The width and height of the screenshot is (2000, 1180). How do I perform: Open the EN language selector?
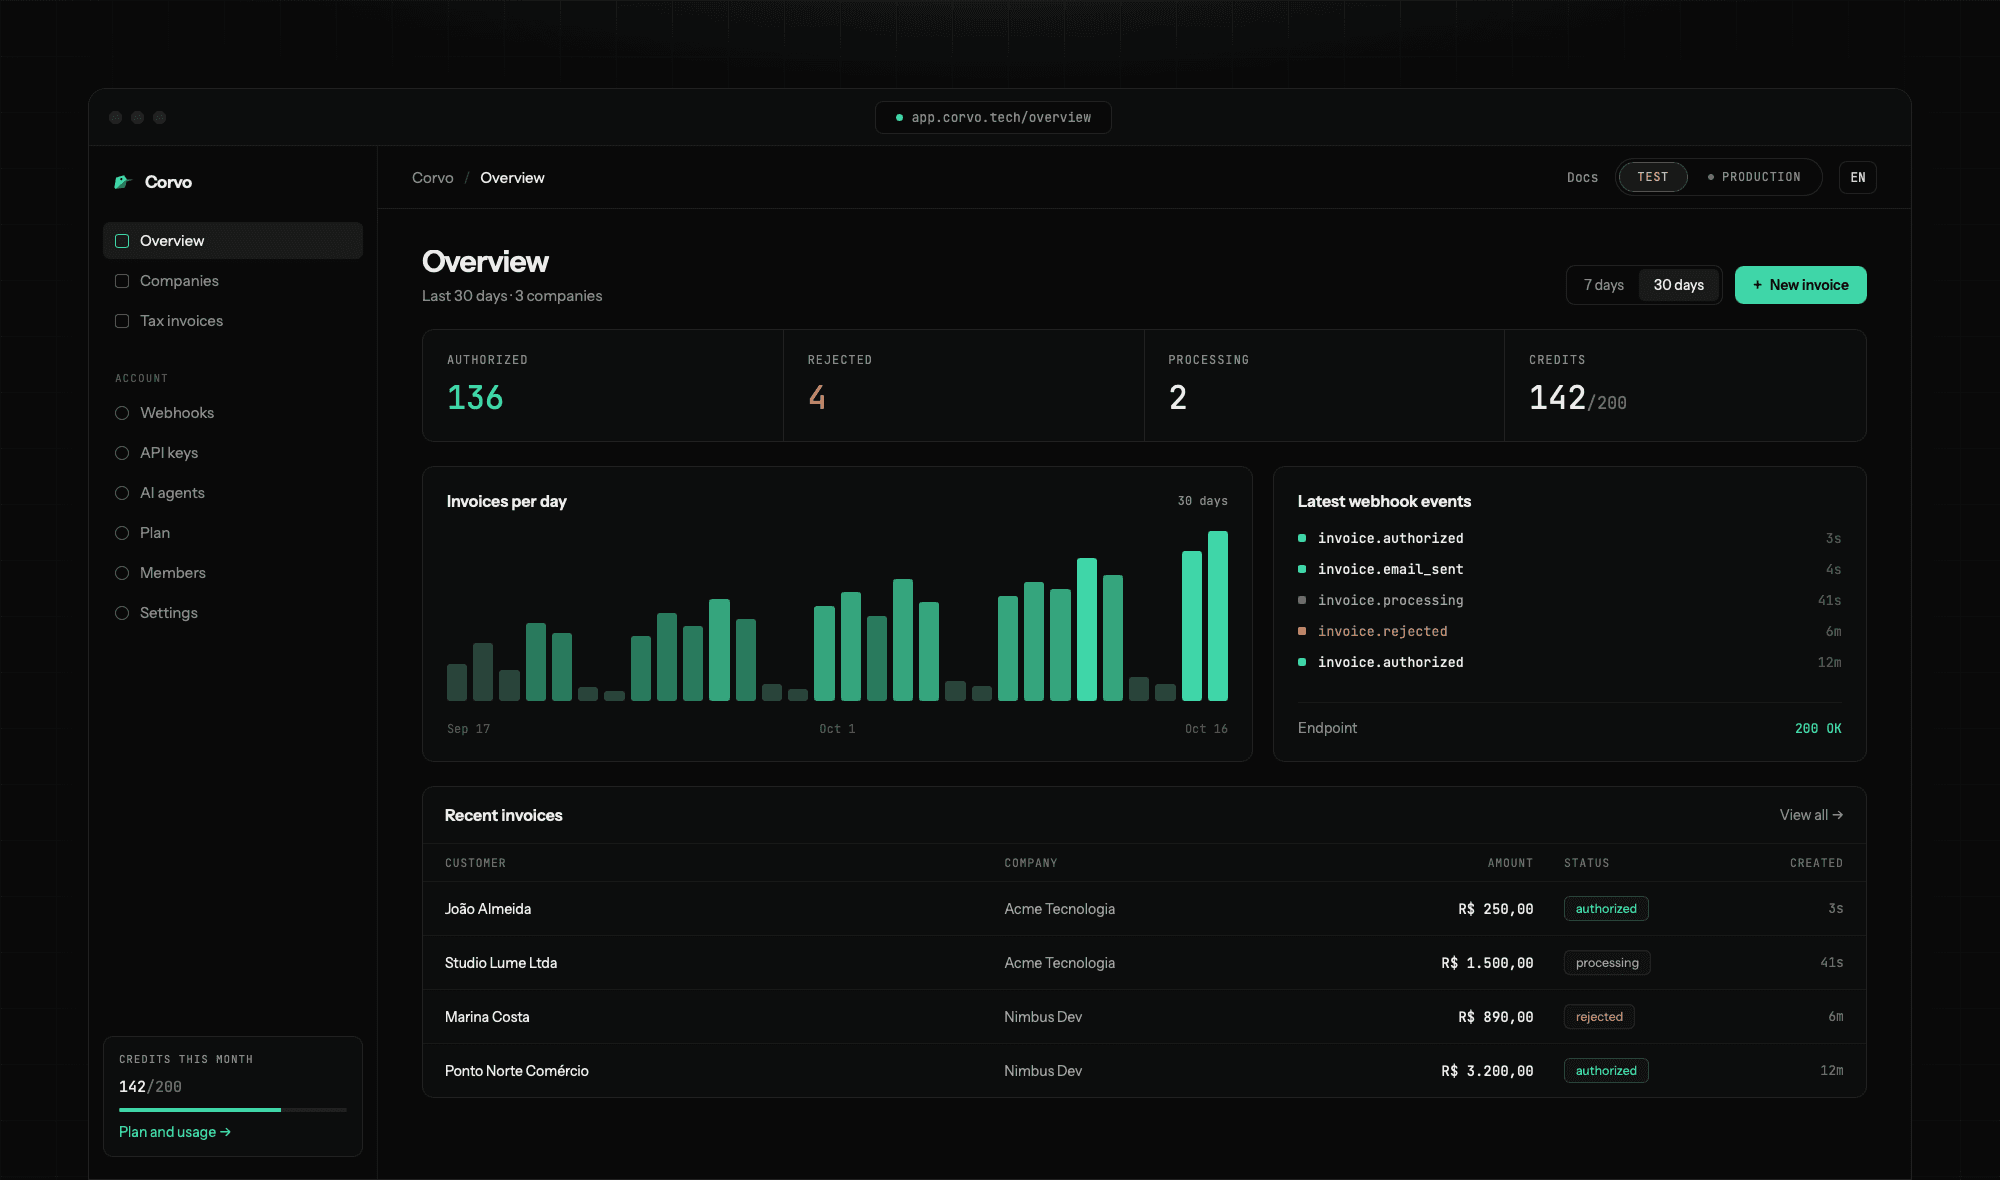click(1857, 177)
